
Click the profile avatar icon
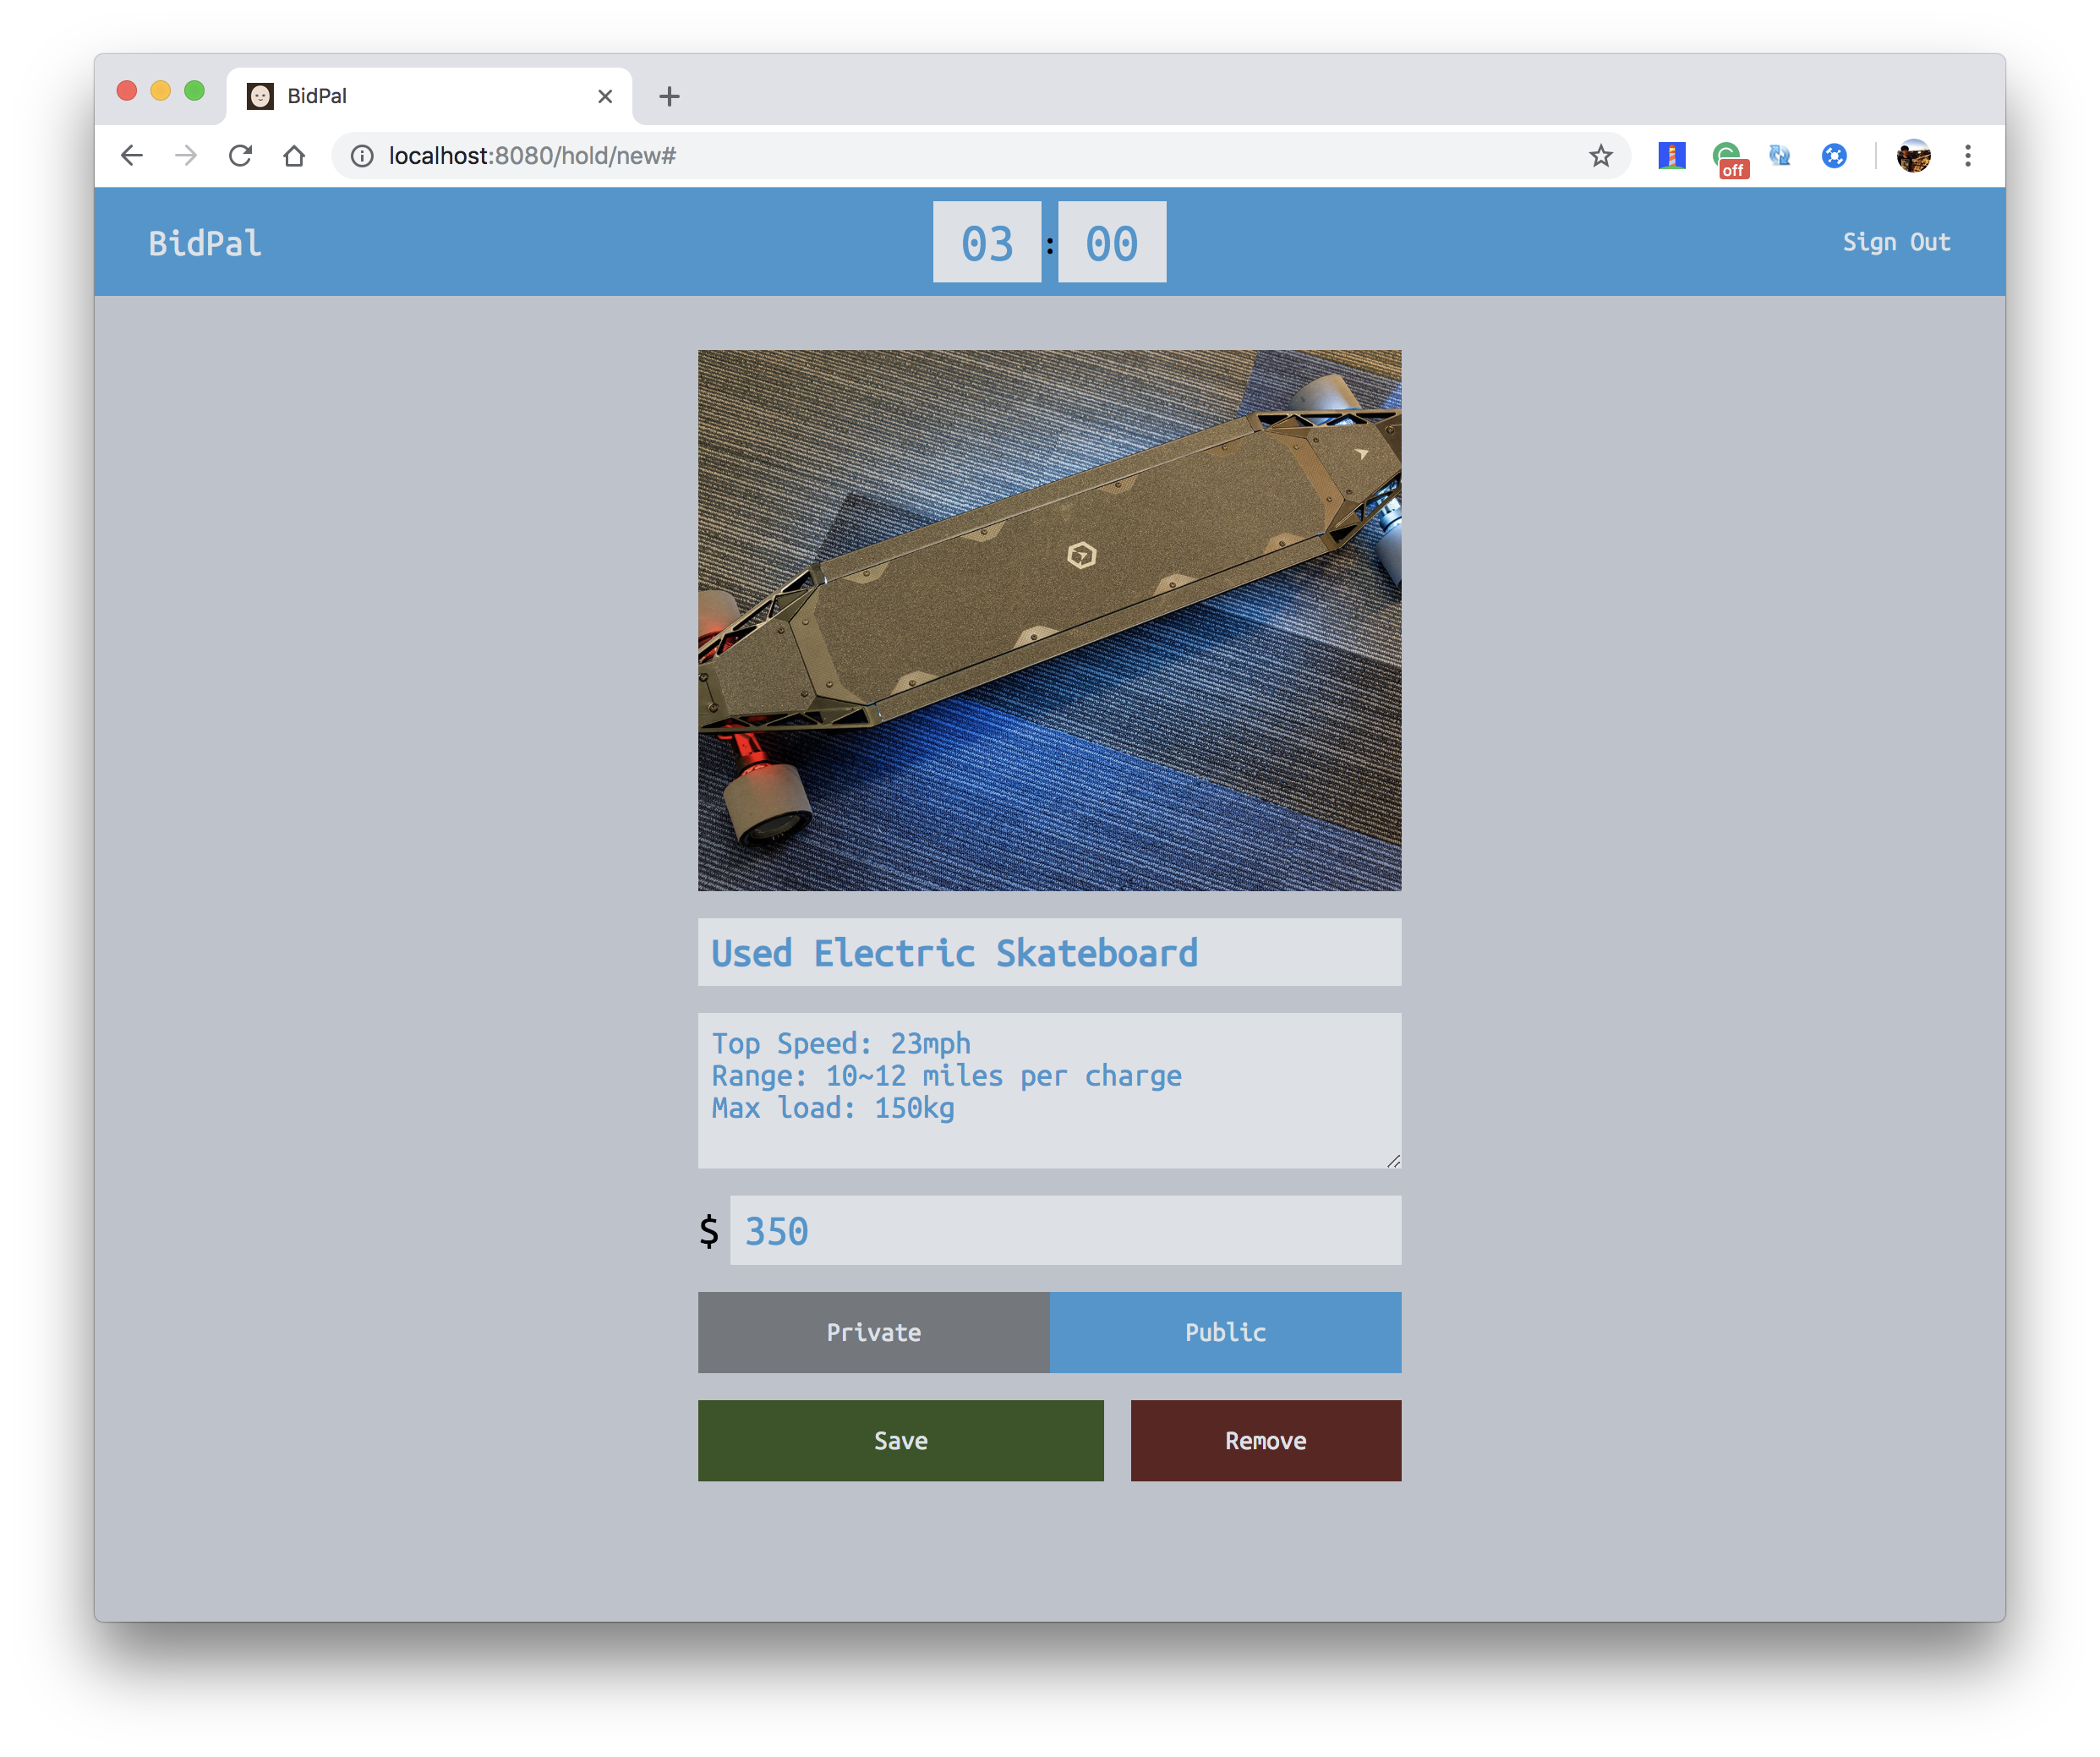point(1912,155)
